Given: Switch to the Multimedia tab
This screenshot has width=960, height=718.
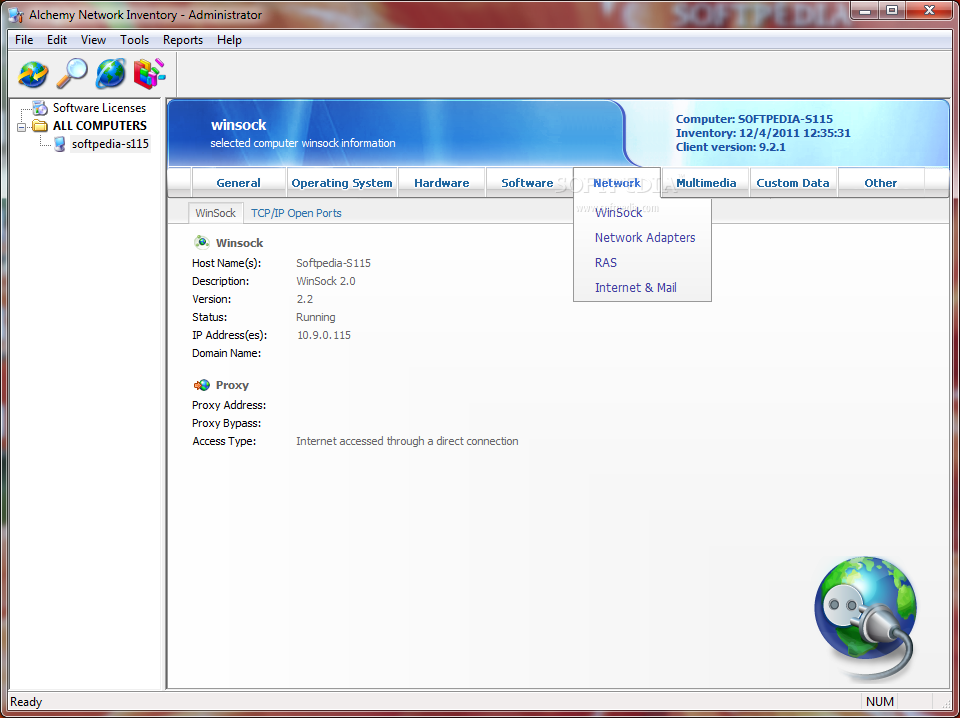Looking at the screenshot, I should point(707,182).
